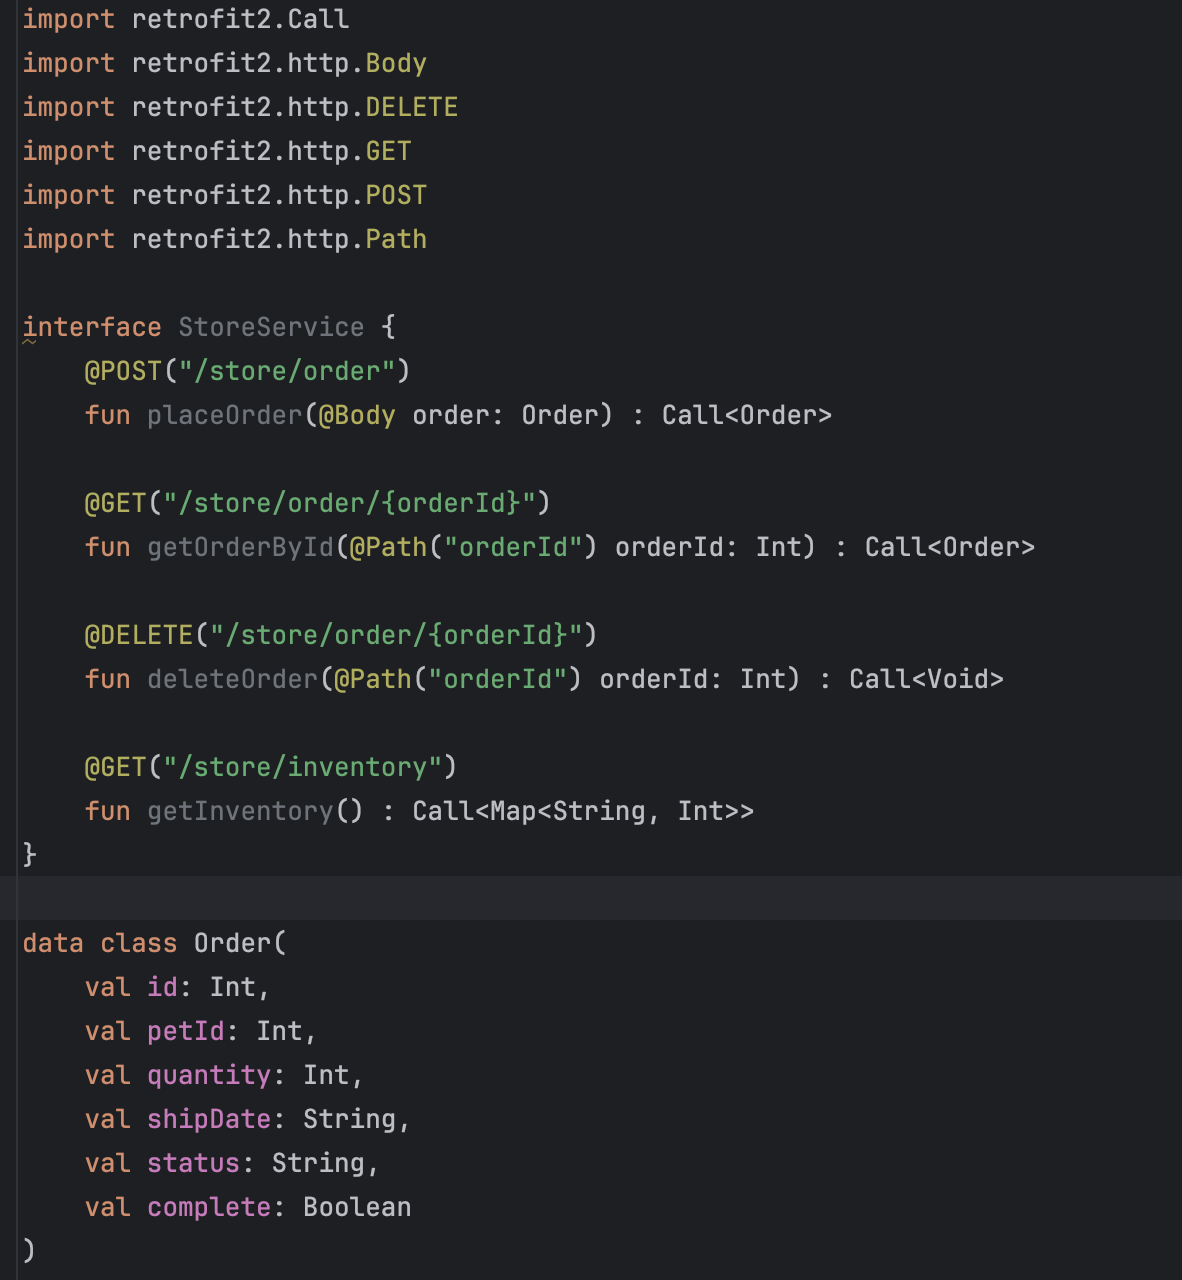Click the deleteOrder function name
1182x1280 pixels.
[x=232, y=679]
